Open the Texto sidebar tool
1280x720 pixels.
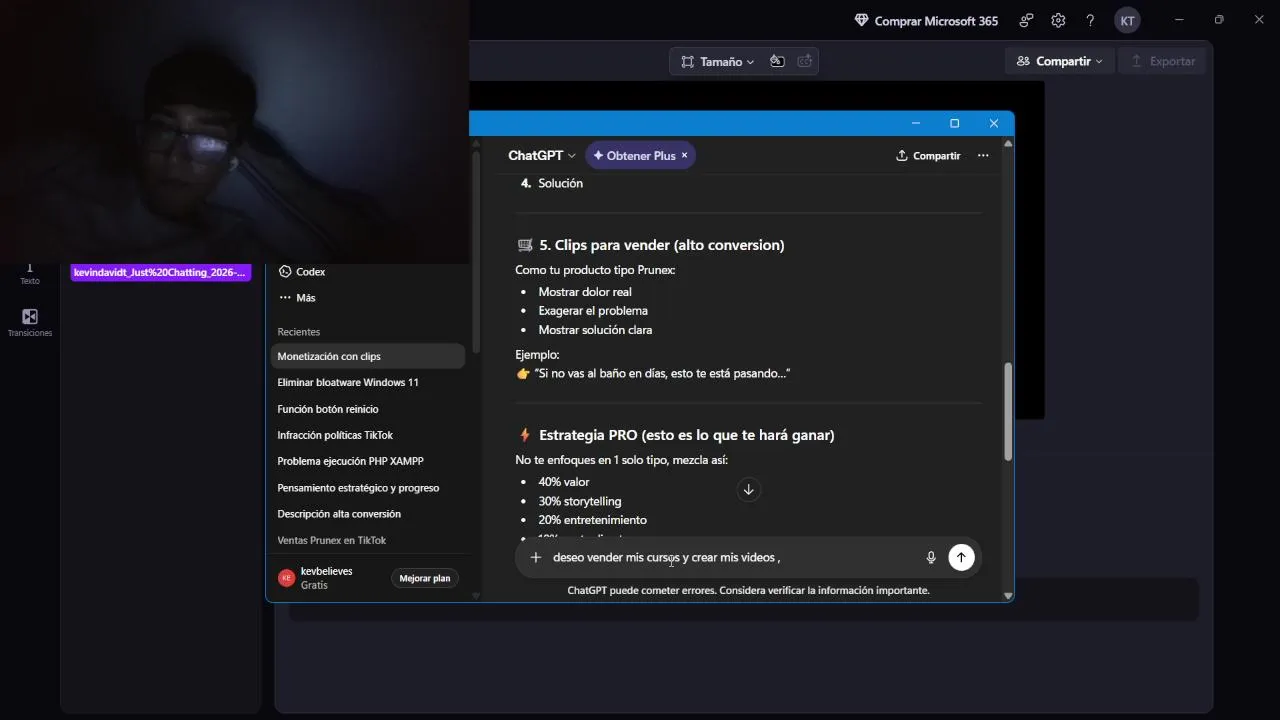pyautogui.click(x=29, y=273)
